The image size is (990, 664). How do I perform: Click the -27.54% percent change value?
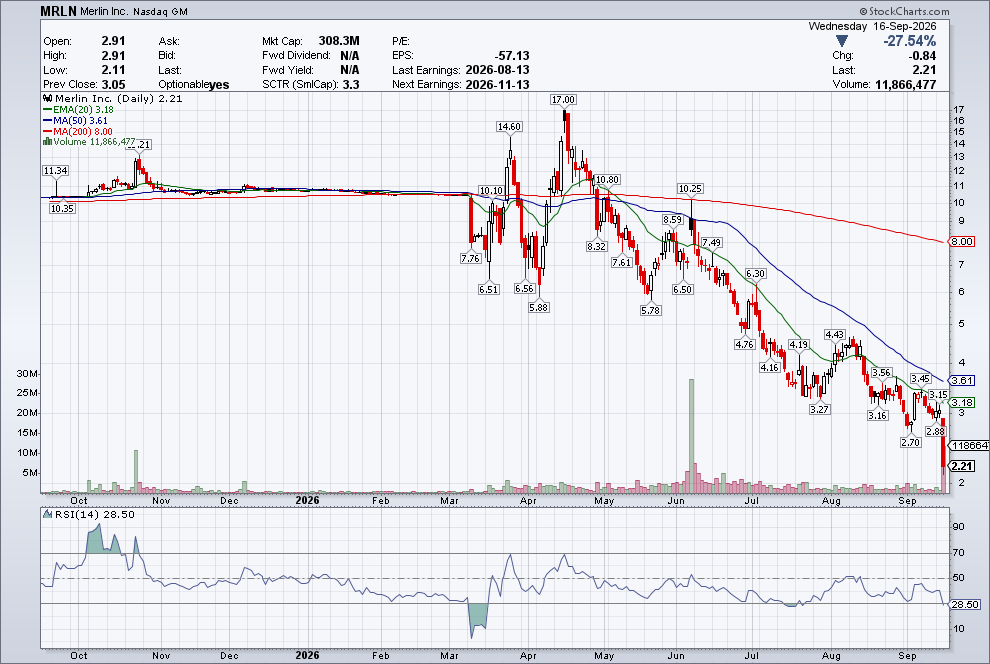point(909,41)
